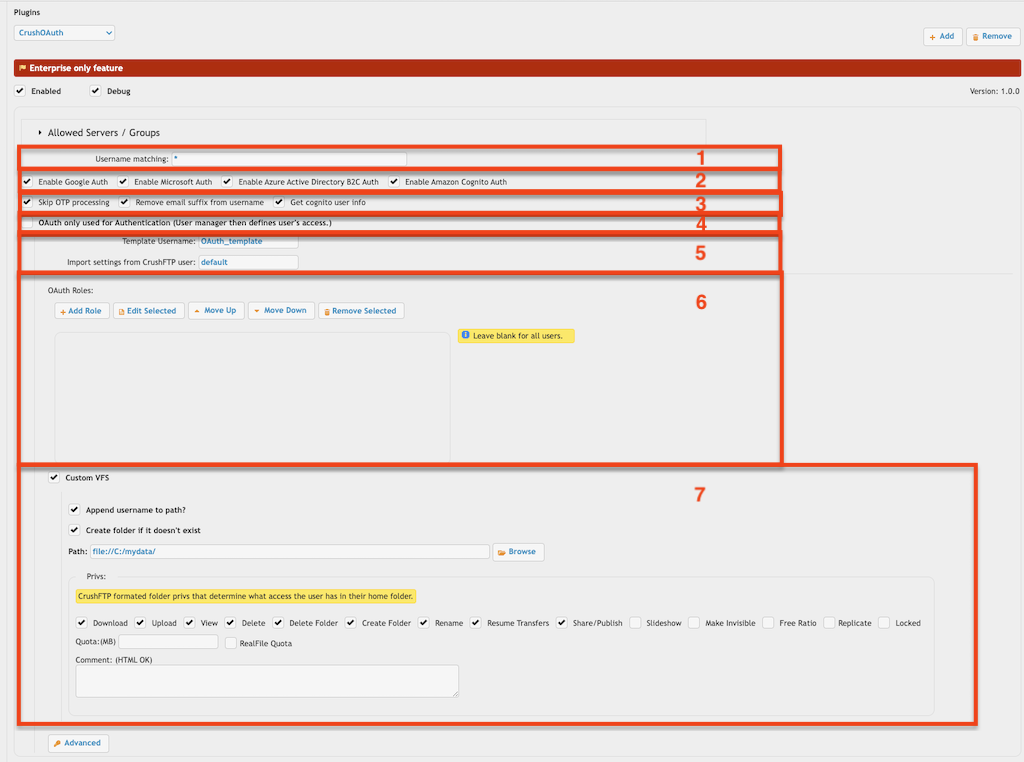Screen dimensions: 1024x762
Task: Open the CrushOAuth plugins dropdown
Action: click(64, 33)
